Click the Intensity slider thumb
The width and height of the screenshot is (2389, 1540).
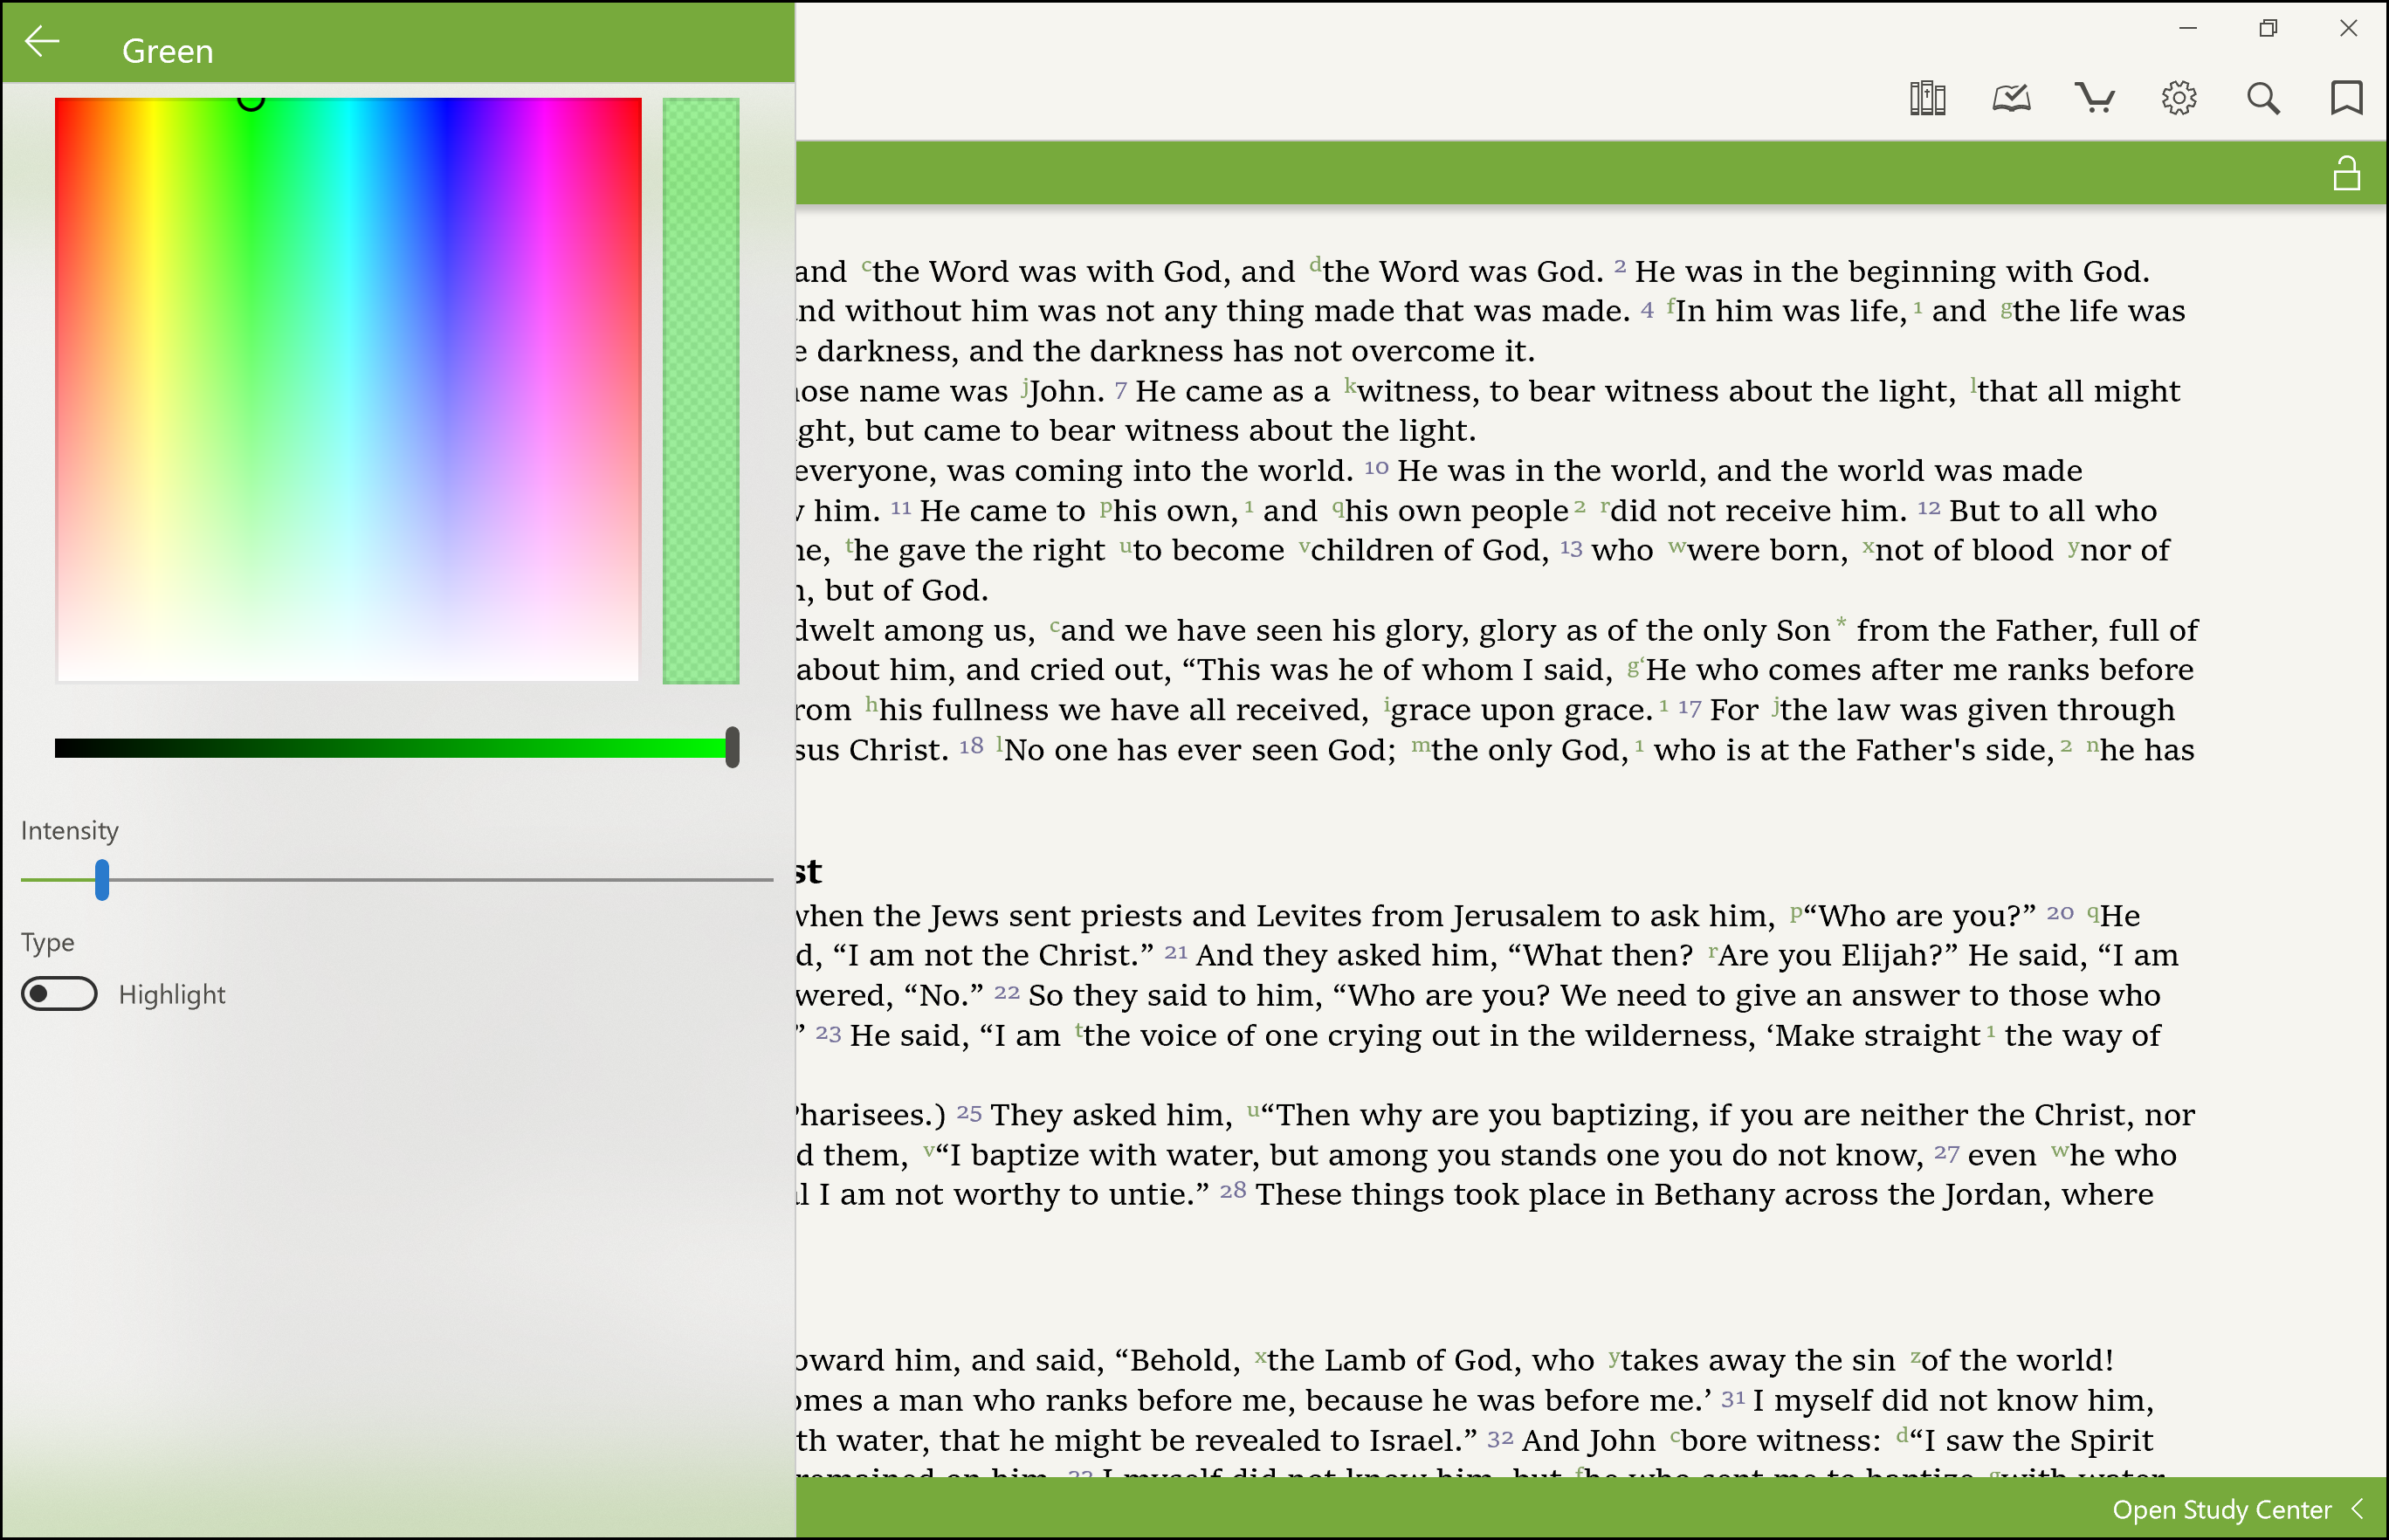[x=102, y=879]
